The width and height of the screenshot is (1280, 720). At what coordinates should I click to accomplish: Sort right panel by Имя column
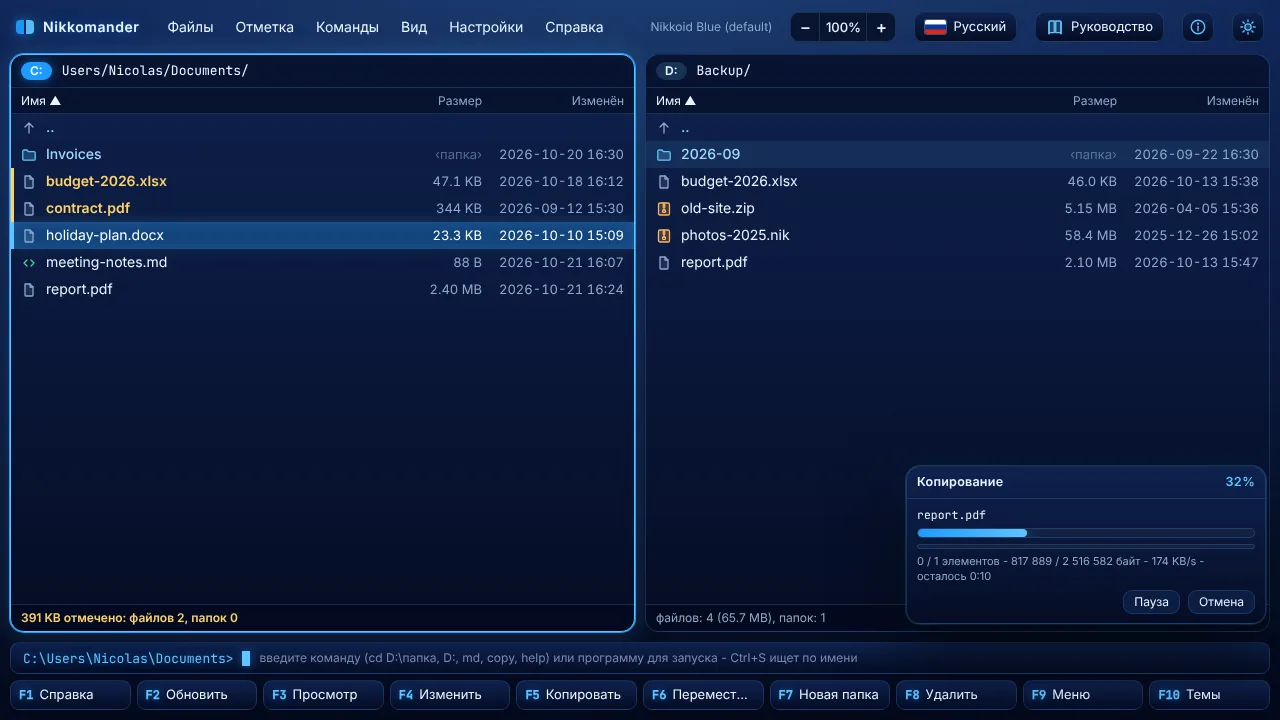pyautogui.click(x=676, y=100)
